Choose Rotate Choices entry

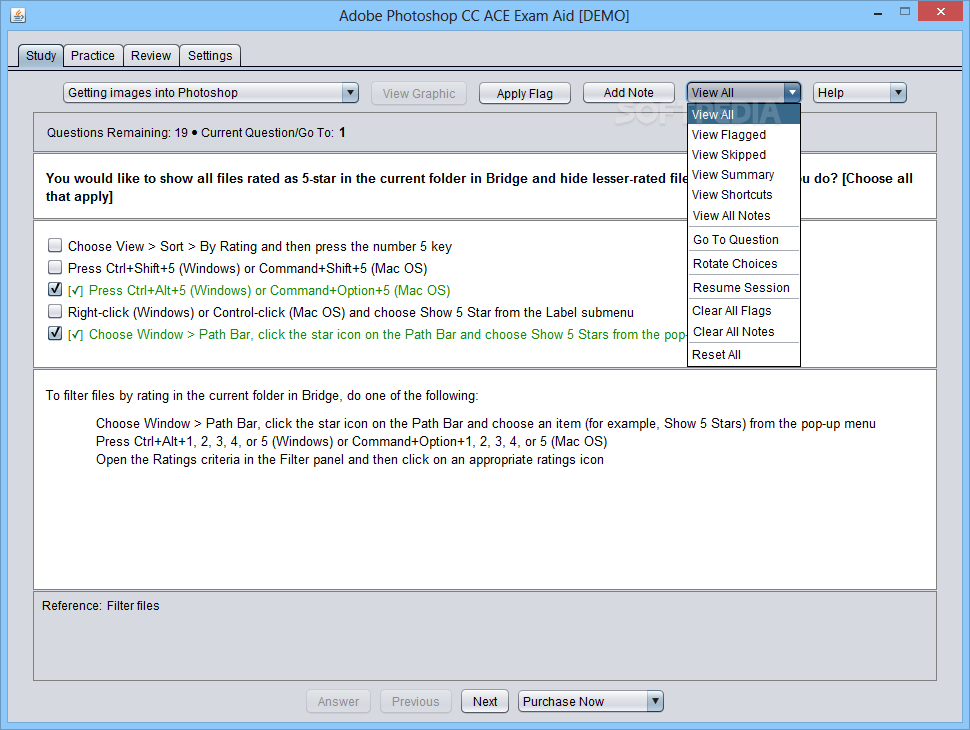coord(744,264)
